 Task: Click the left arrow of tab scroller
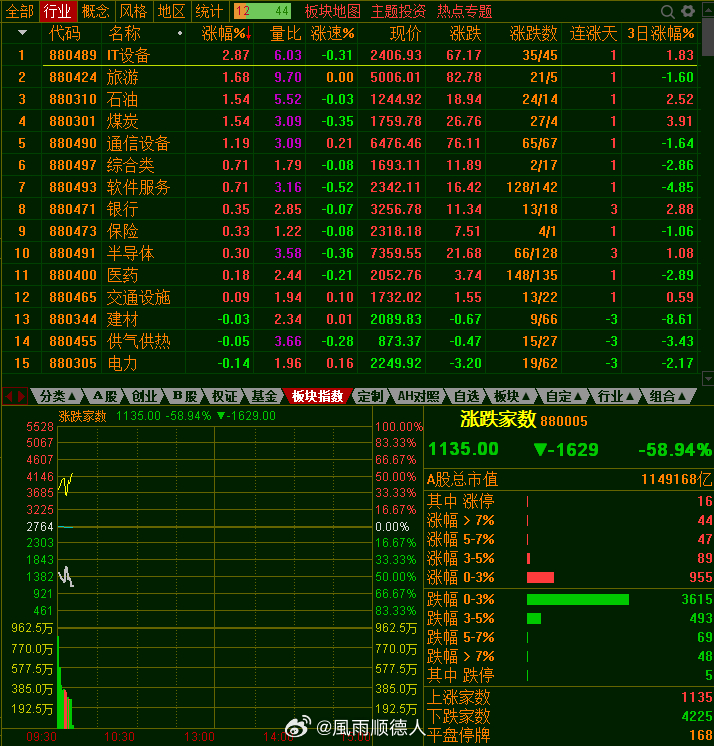click(8, 396)
